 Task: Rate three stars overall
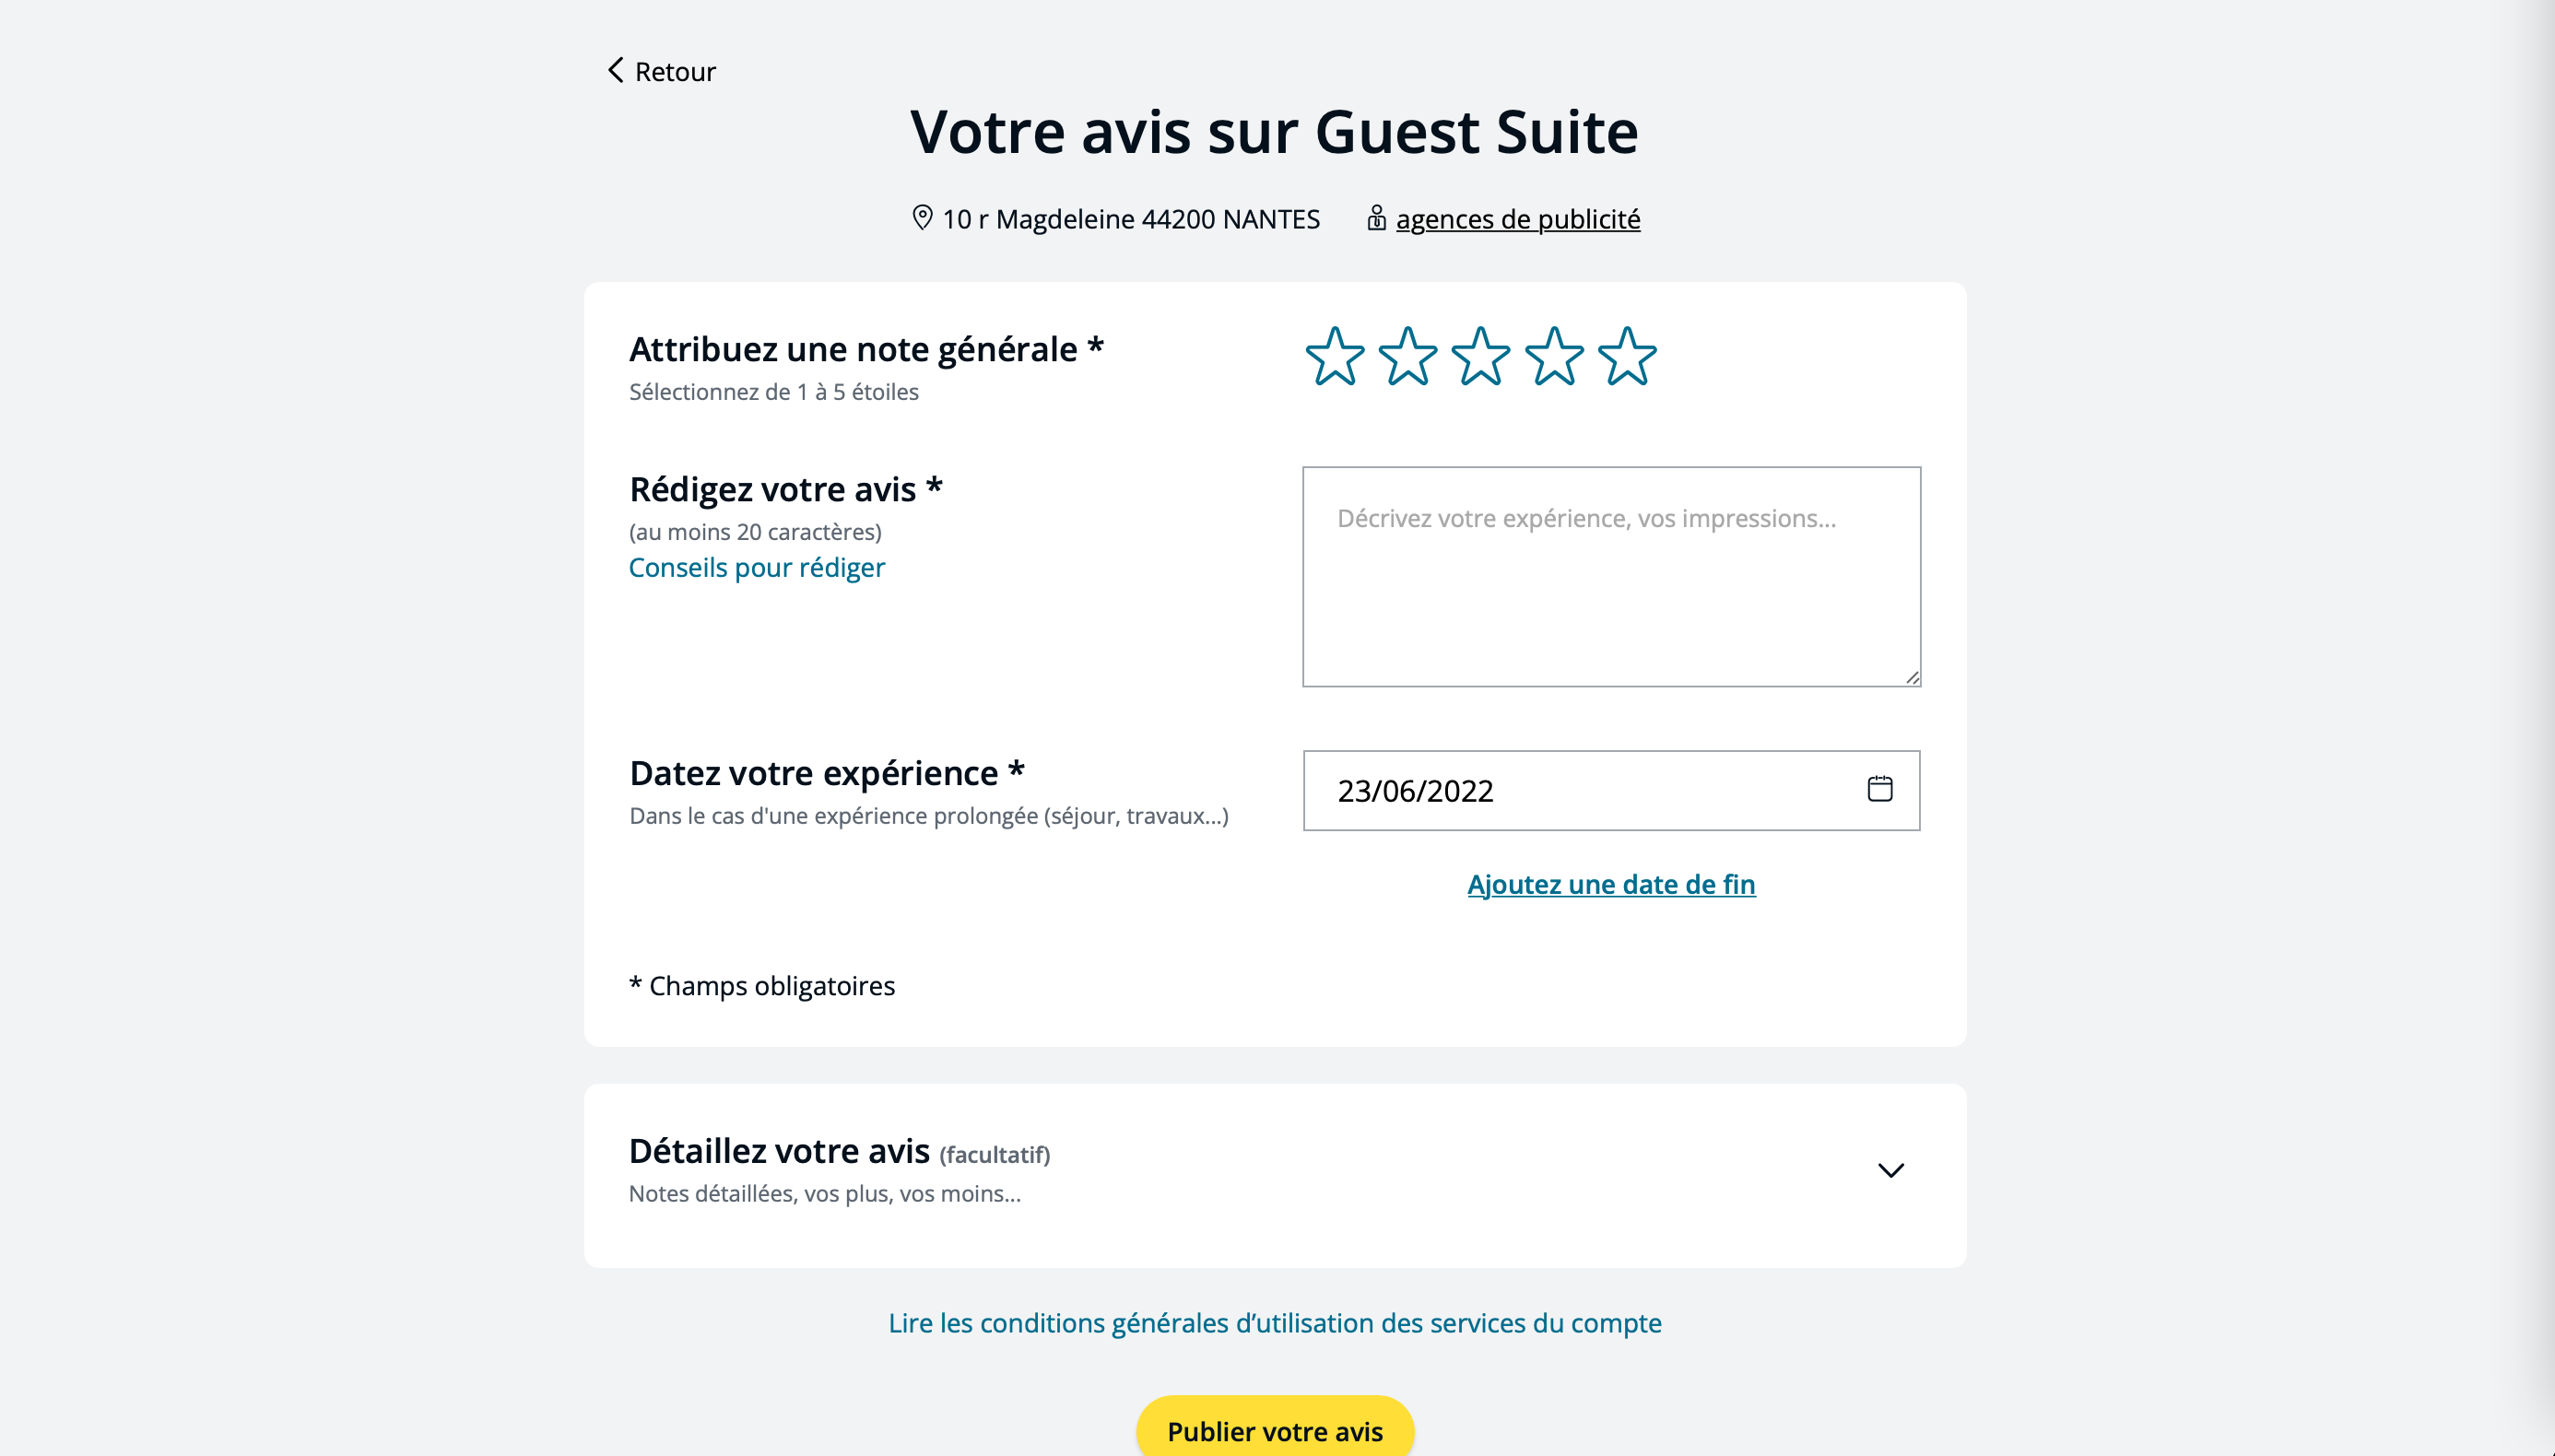1480,357
